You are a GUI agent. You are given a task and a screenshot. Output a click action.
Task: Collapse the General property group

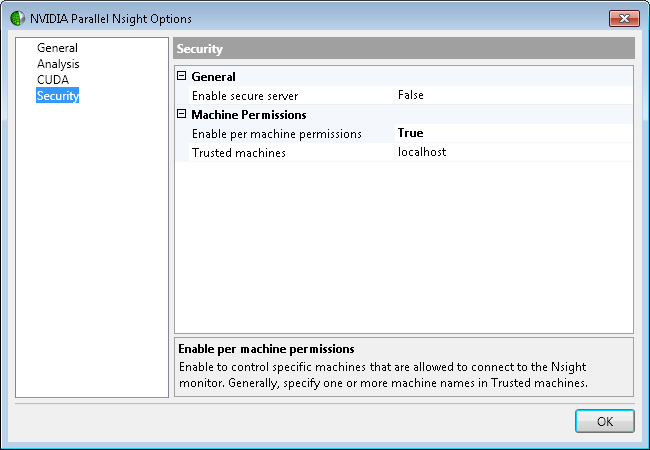pyautogui.click(x=182, y=77)
